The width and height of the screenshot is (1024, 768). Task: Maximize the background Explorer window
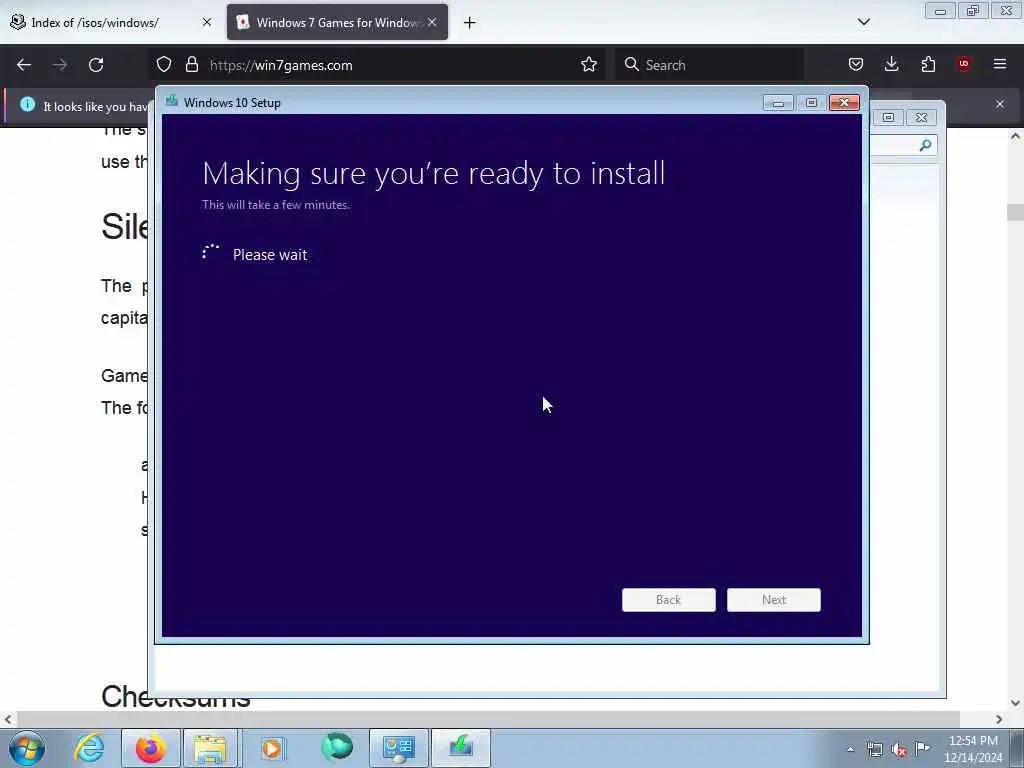888,118
